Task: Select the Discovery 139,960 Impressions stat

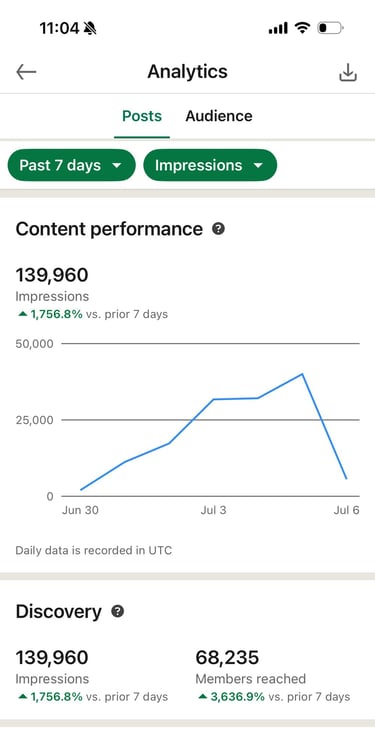Action: point(52,657)
